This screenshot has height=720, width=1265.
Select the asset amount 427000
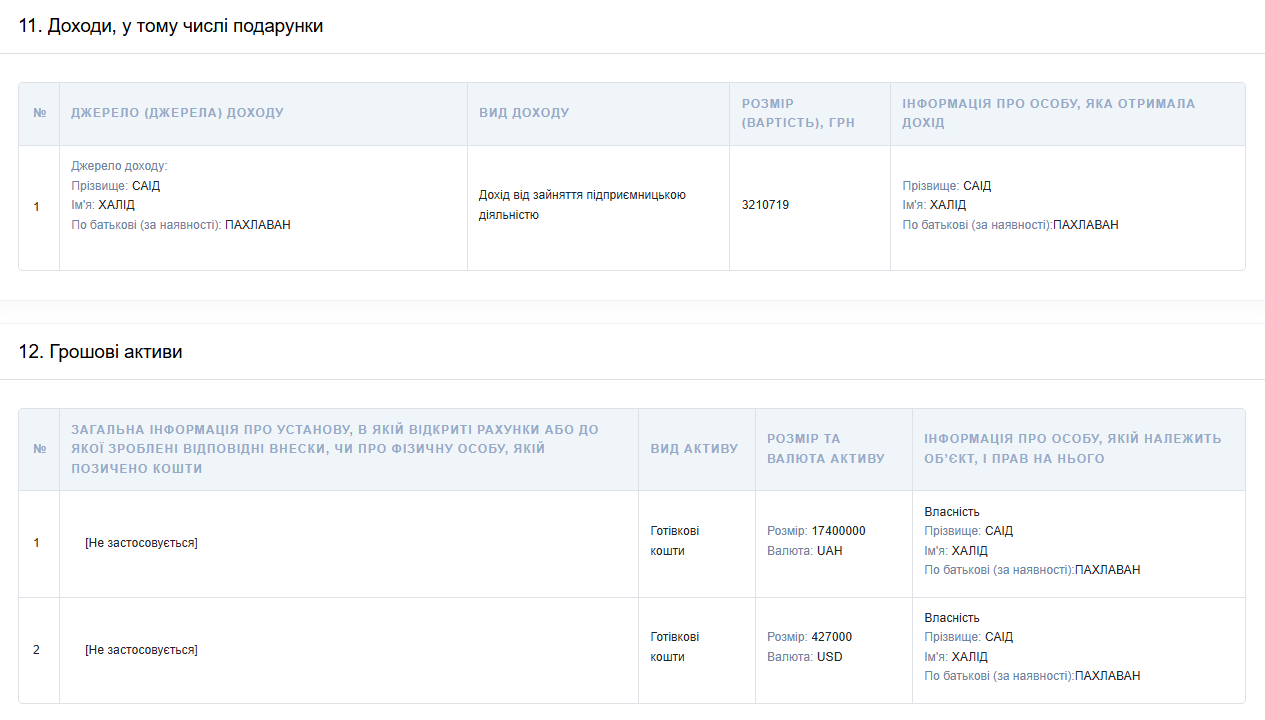pos(831,637)
